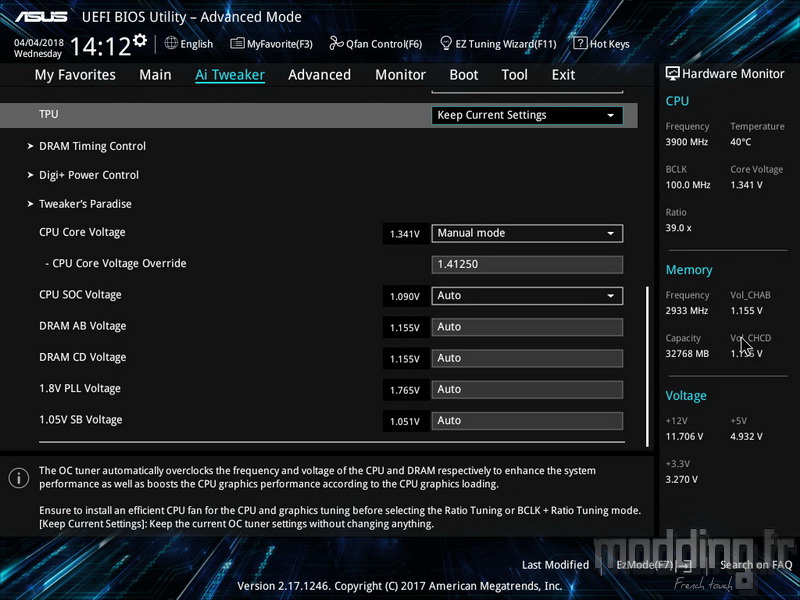This screenshot has width=800, height=600.
Task: Click the Version 2.17.1246 copyright text
Action: coord(399,586)
